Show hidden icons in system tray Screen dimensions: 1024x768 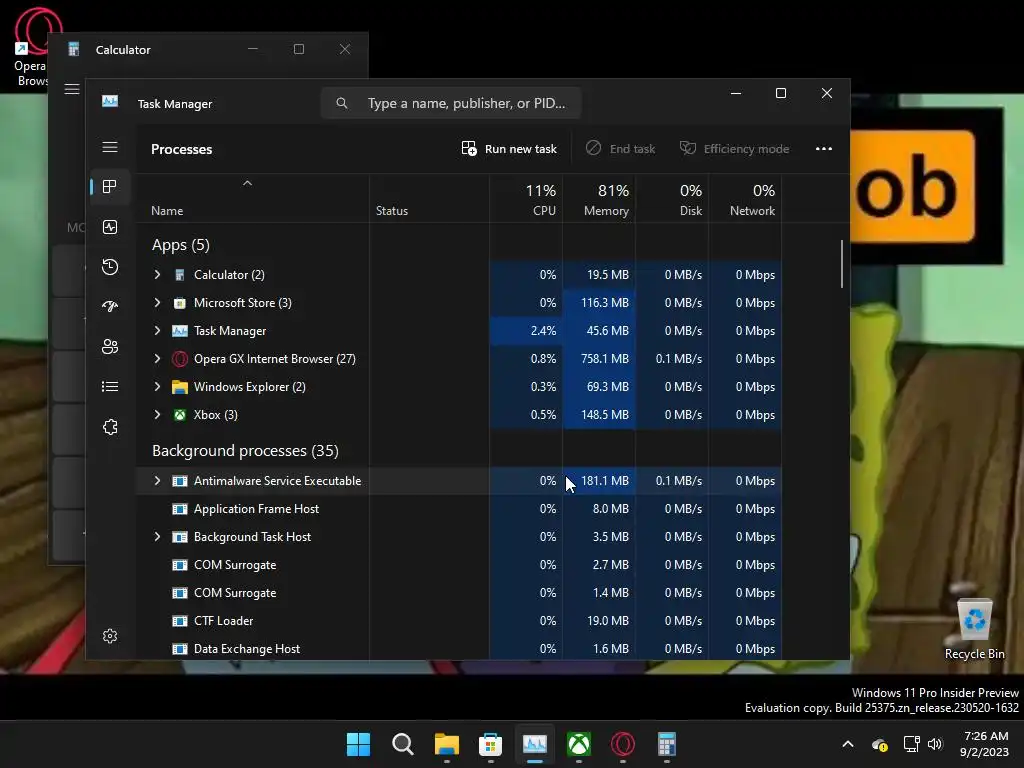(848, 744)
